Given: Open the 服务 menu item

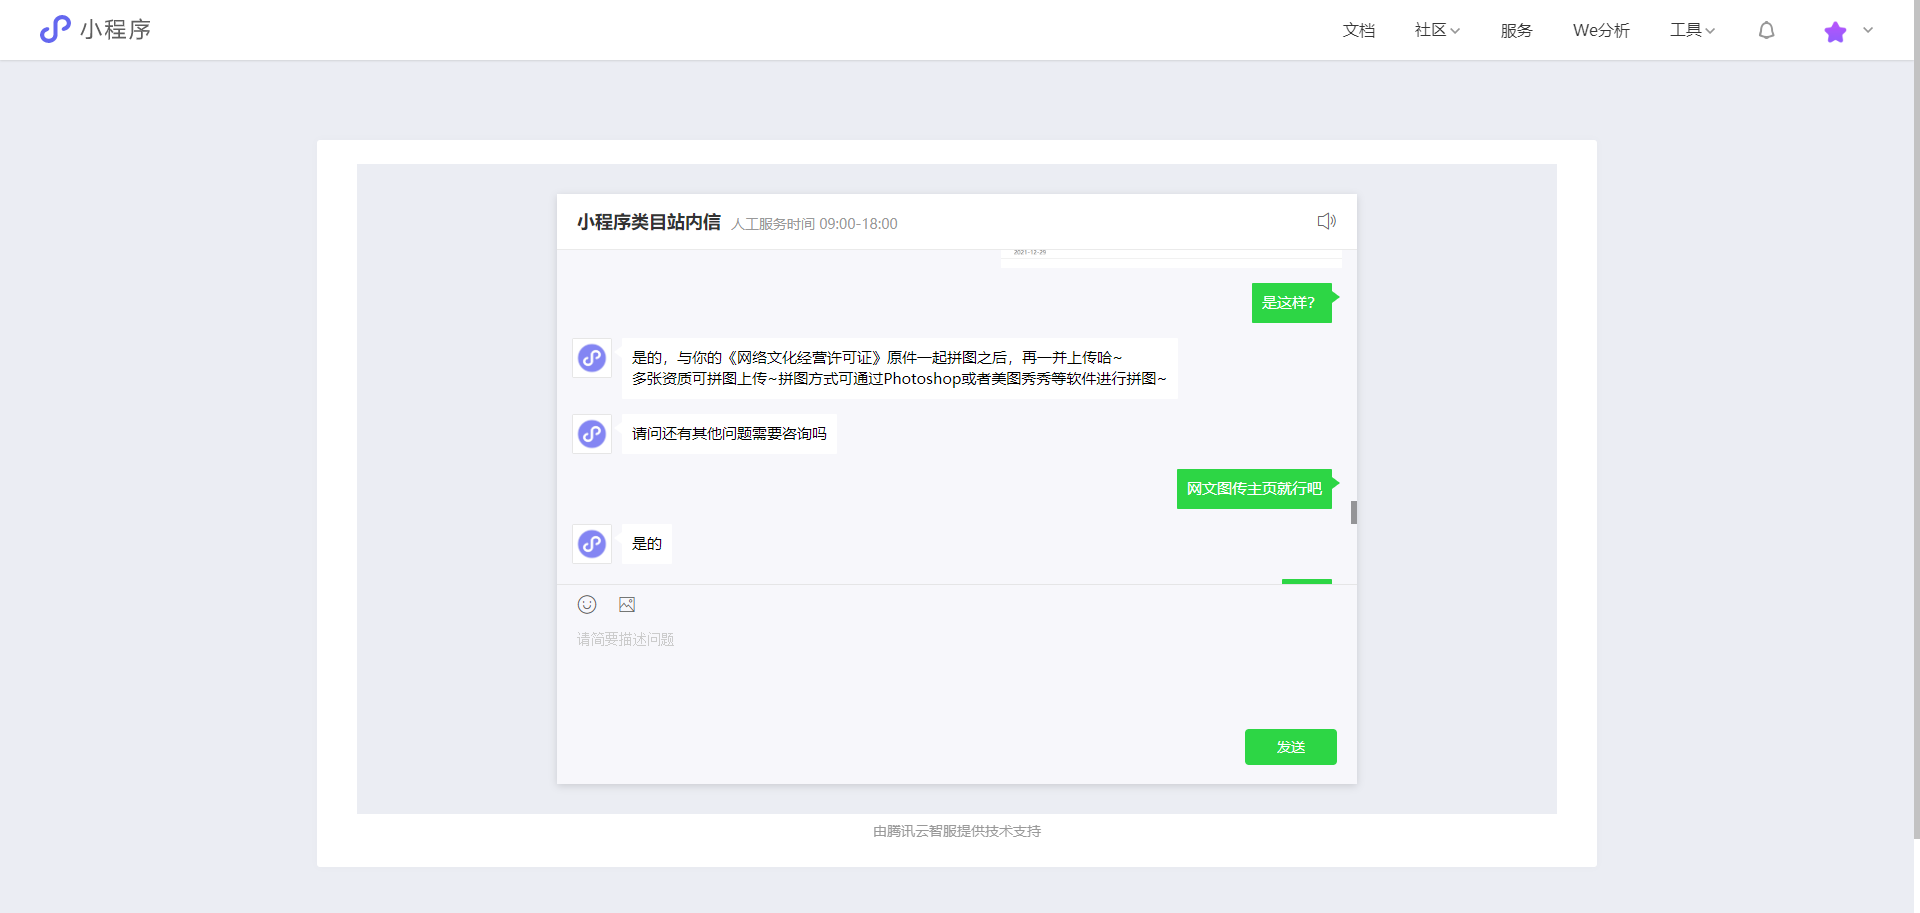Looking at the screenshot, I should [1517, 30].
